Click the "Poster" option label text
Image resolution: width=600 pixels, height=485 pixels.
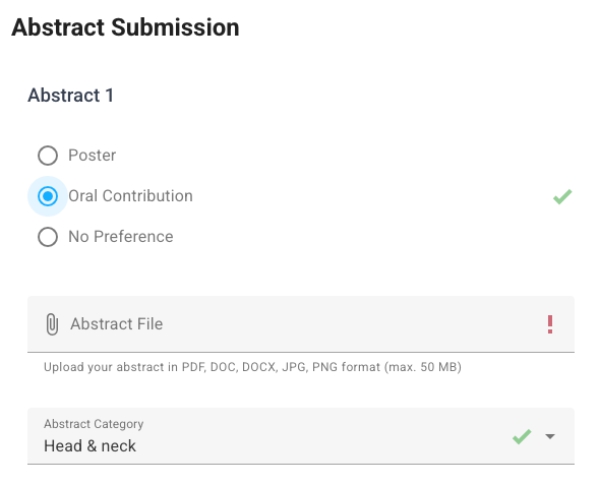[x=92, y=156]
